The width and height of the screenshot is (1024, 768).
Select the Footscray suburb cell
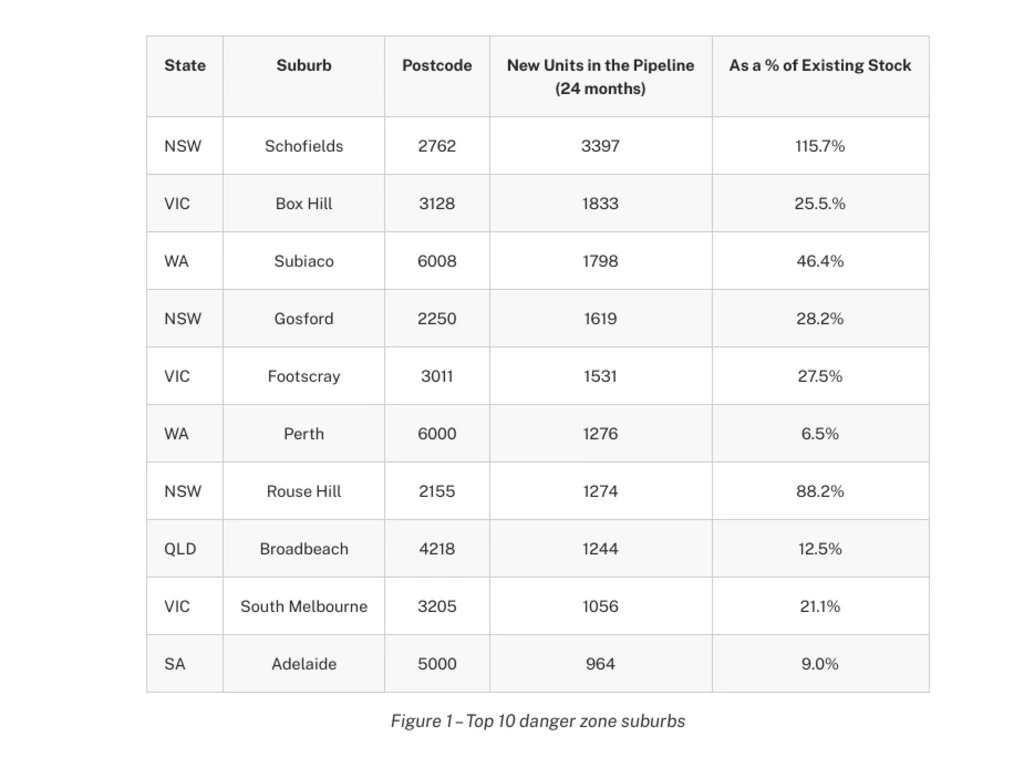(304, 376)
